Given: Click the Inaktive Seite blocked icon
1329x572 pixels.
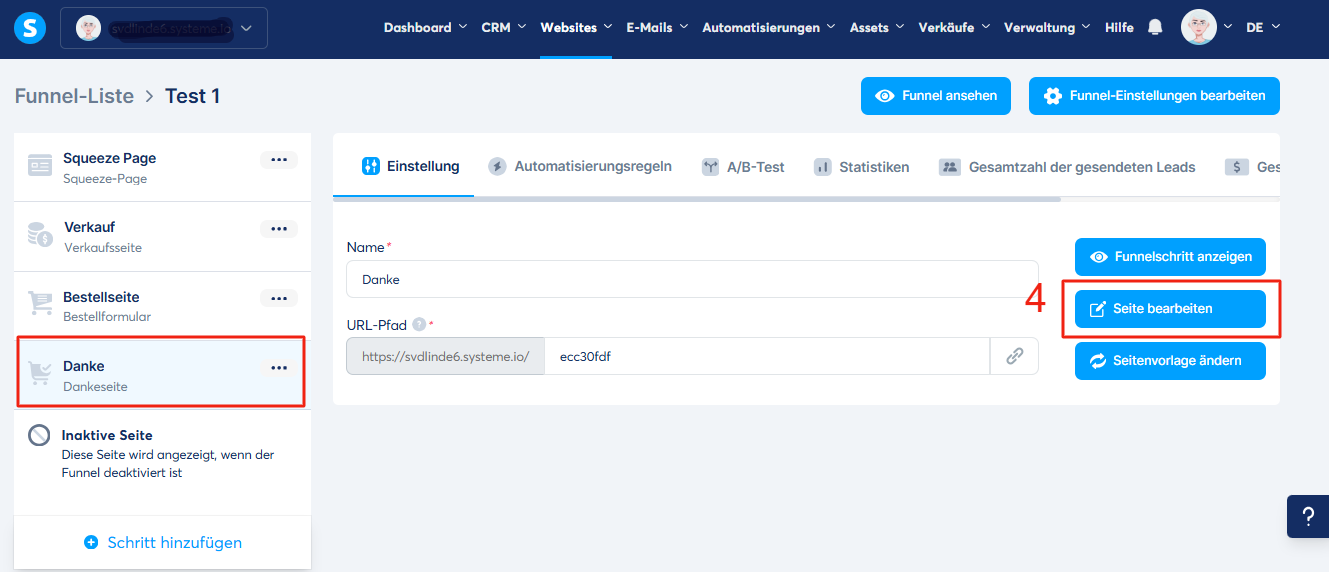Looking at the screenshot, I should click(39, 435).
